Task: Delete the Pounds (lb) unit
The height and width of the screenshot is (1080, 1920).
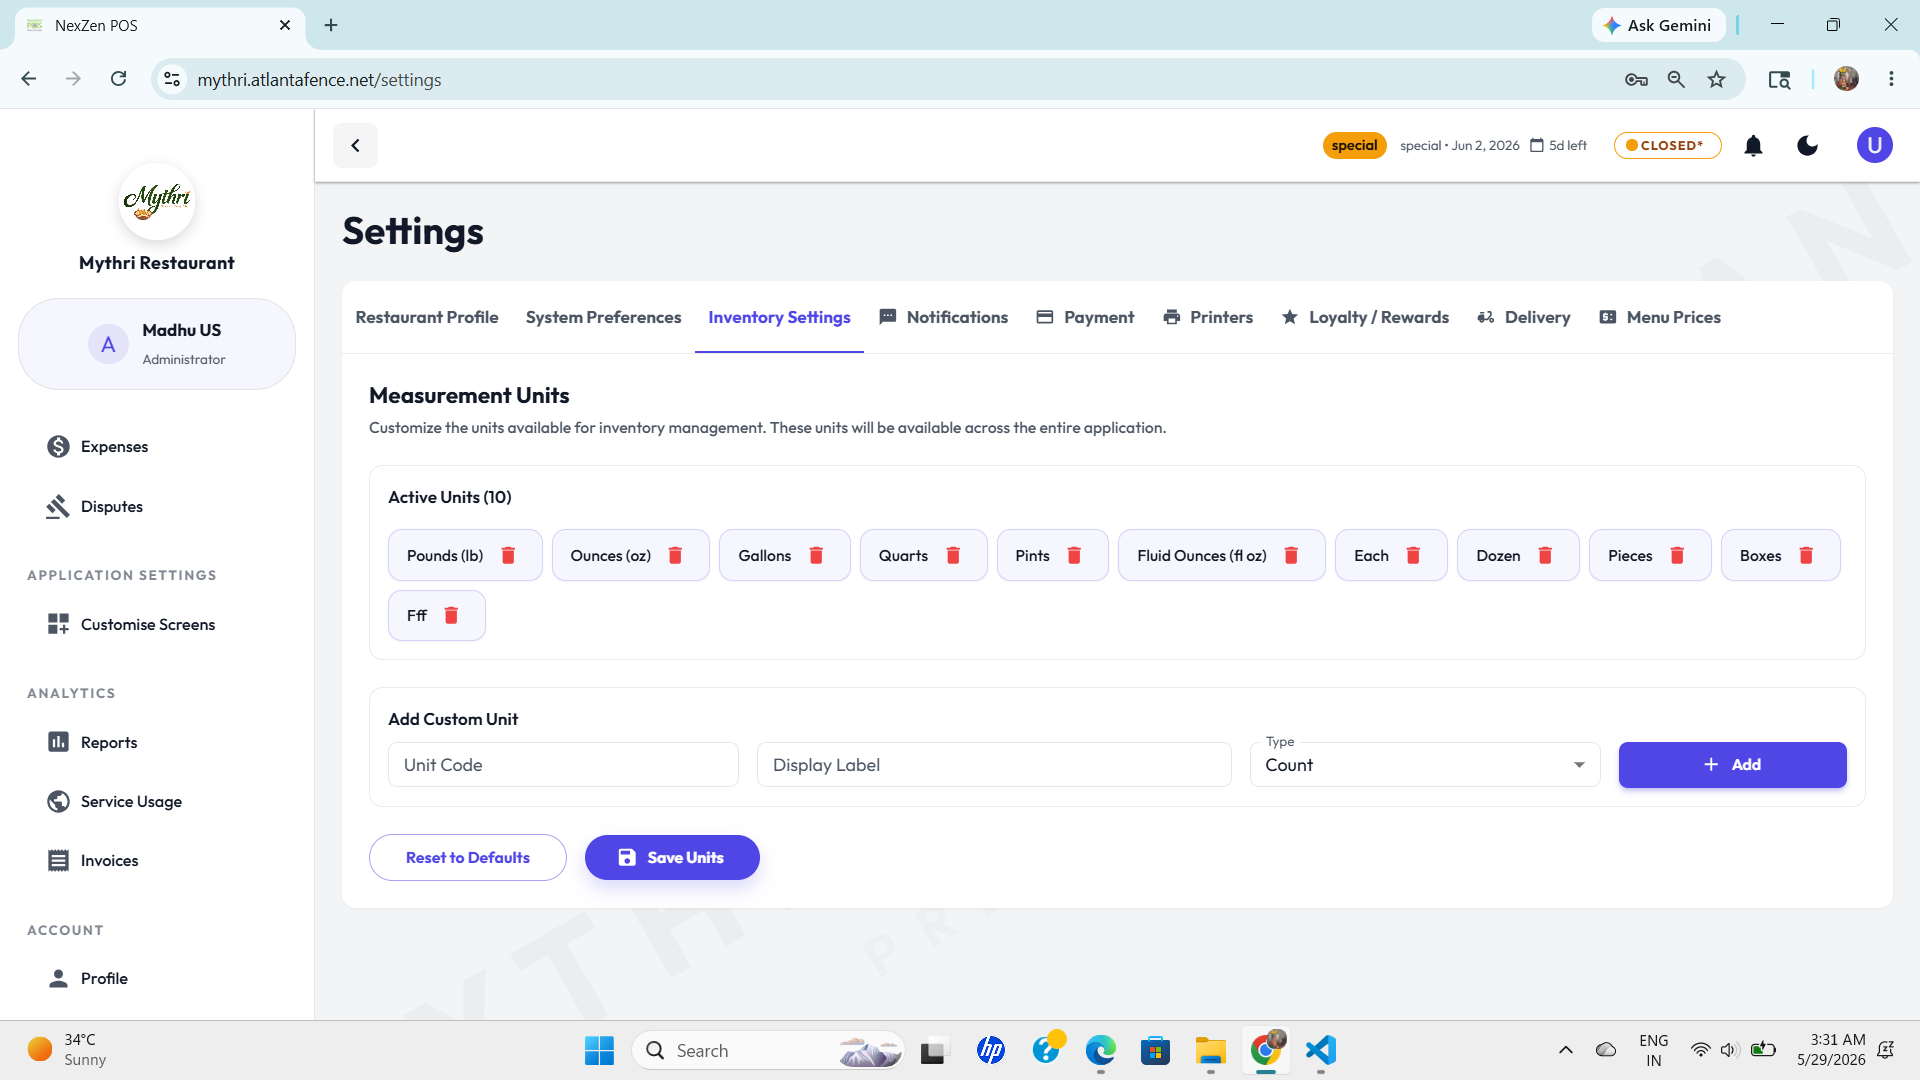Action: pos(508,556)
